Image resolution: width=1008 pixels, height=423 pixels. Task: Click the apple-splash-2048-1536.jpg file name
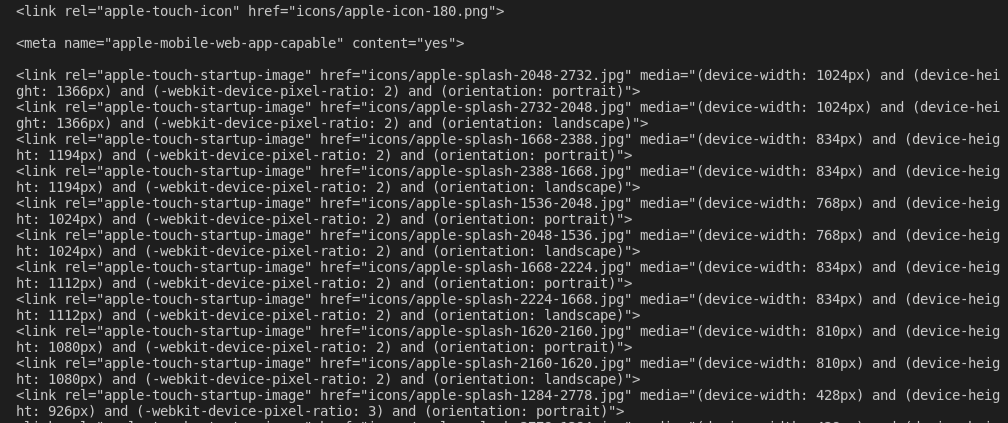[x=520, y=236]
